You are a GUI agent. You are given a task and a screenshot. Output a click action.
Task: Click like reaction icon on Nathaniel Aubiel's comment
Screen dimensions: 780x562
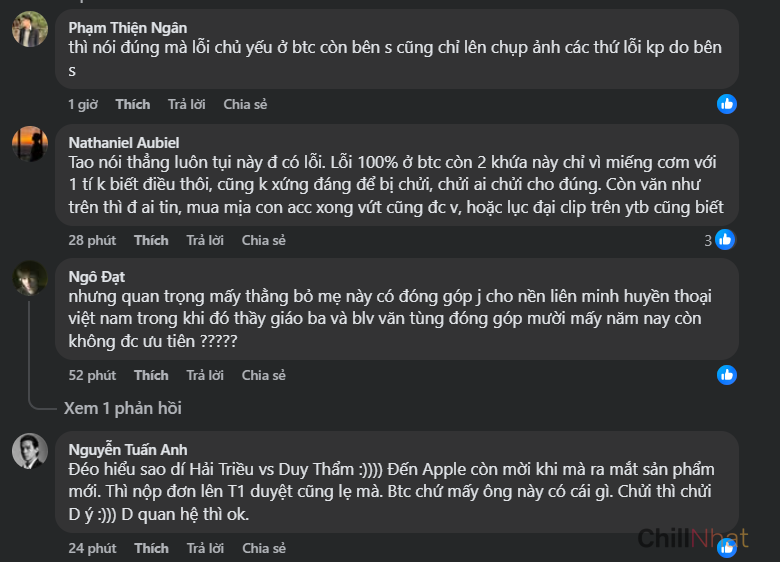(726, 239)
